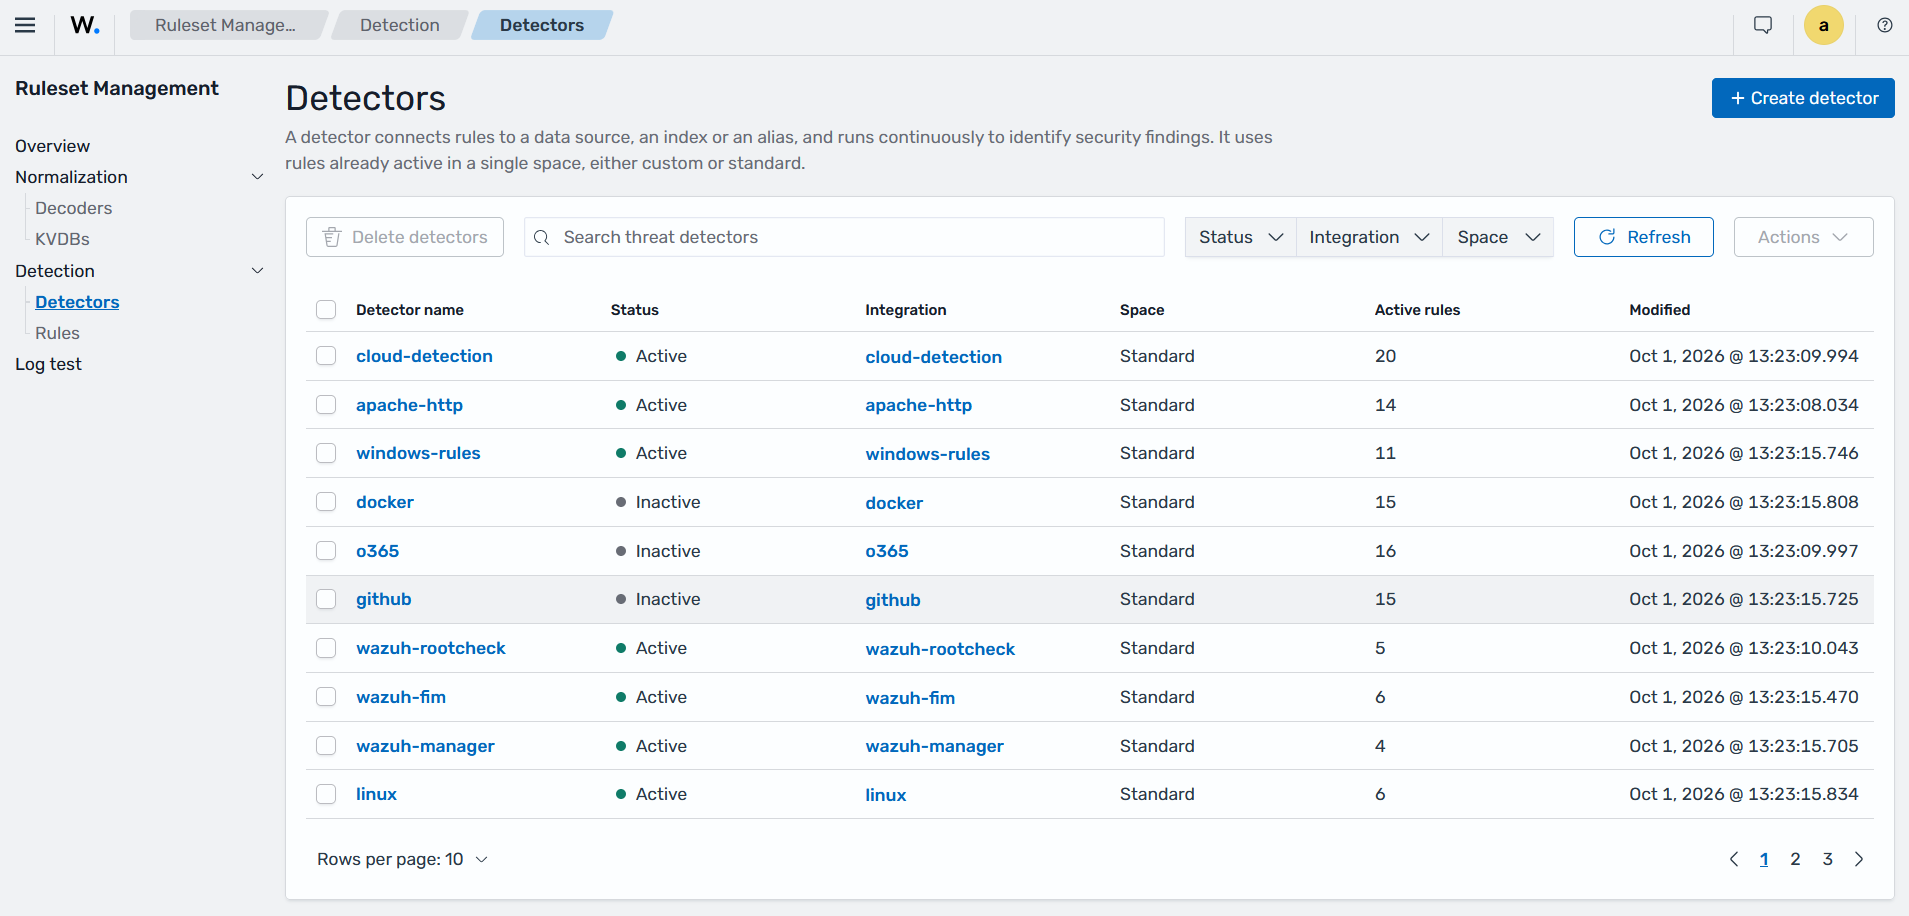Check the github row checkbox
The image size is (1909, 916).
coord(326,599)
